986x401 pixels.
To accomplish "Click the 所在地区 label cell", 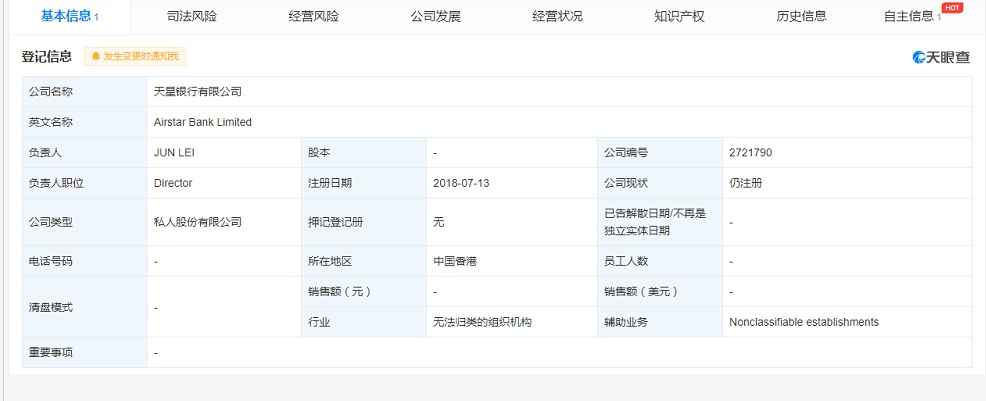I will (x=364, y=261).
